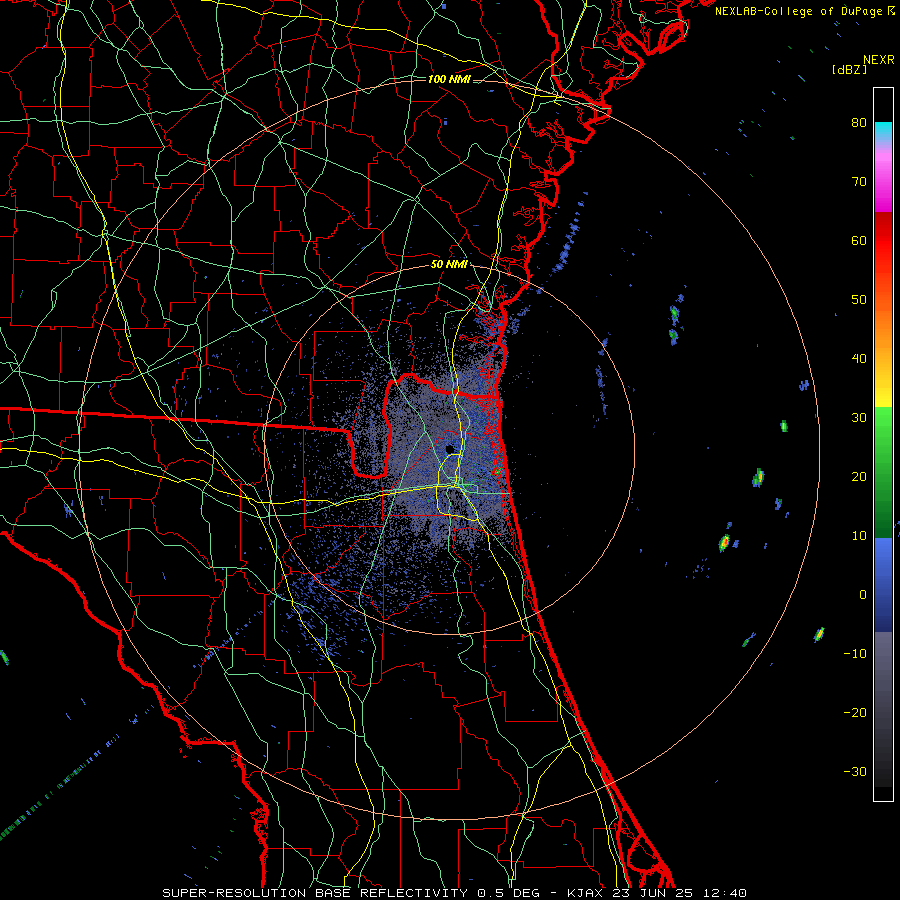Screen dimensions: 900x900
Task: Click the 50 NMI range ring label
Action: pos(449,265)
